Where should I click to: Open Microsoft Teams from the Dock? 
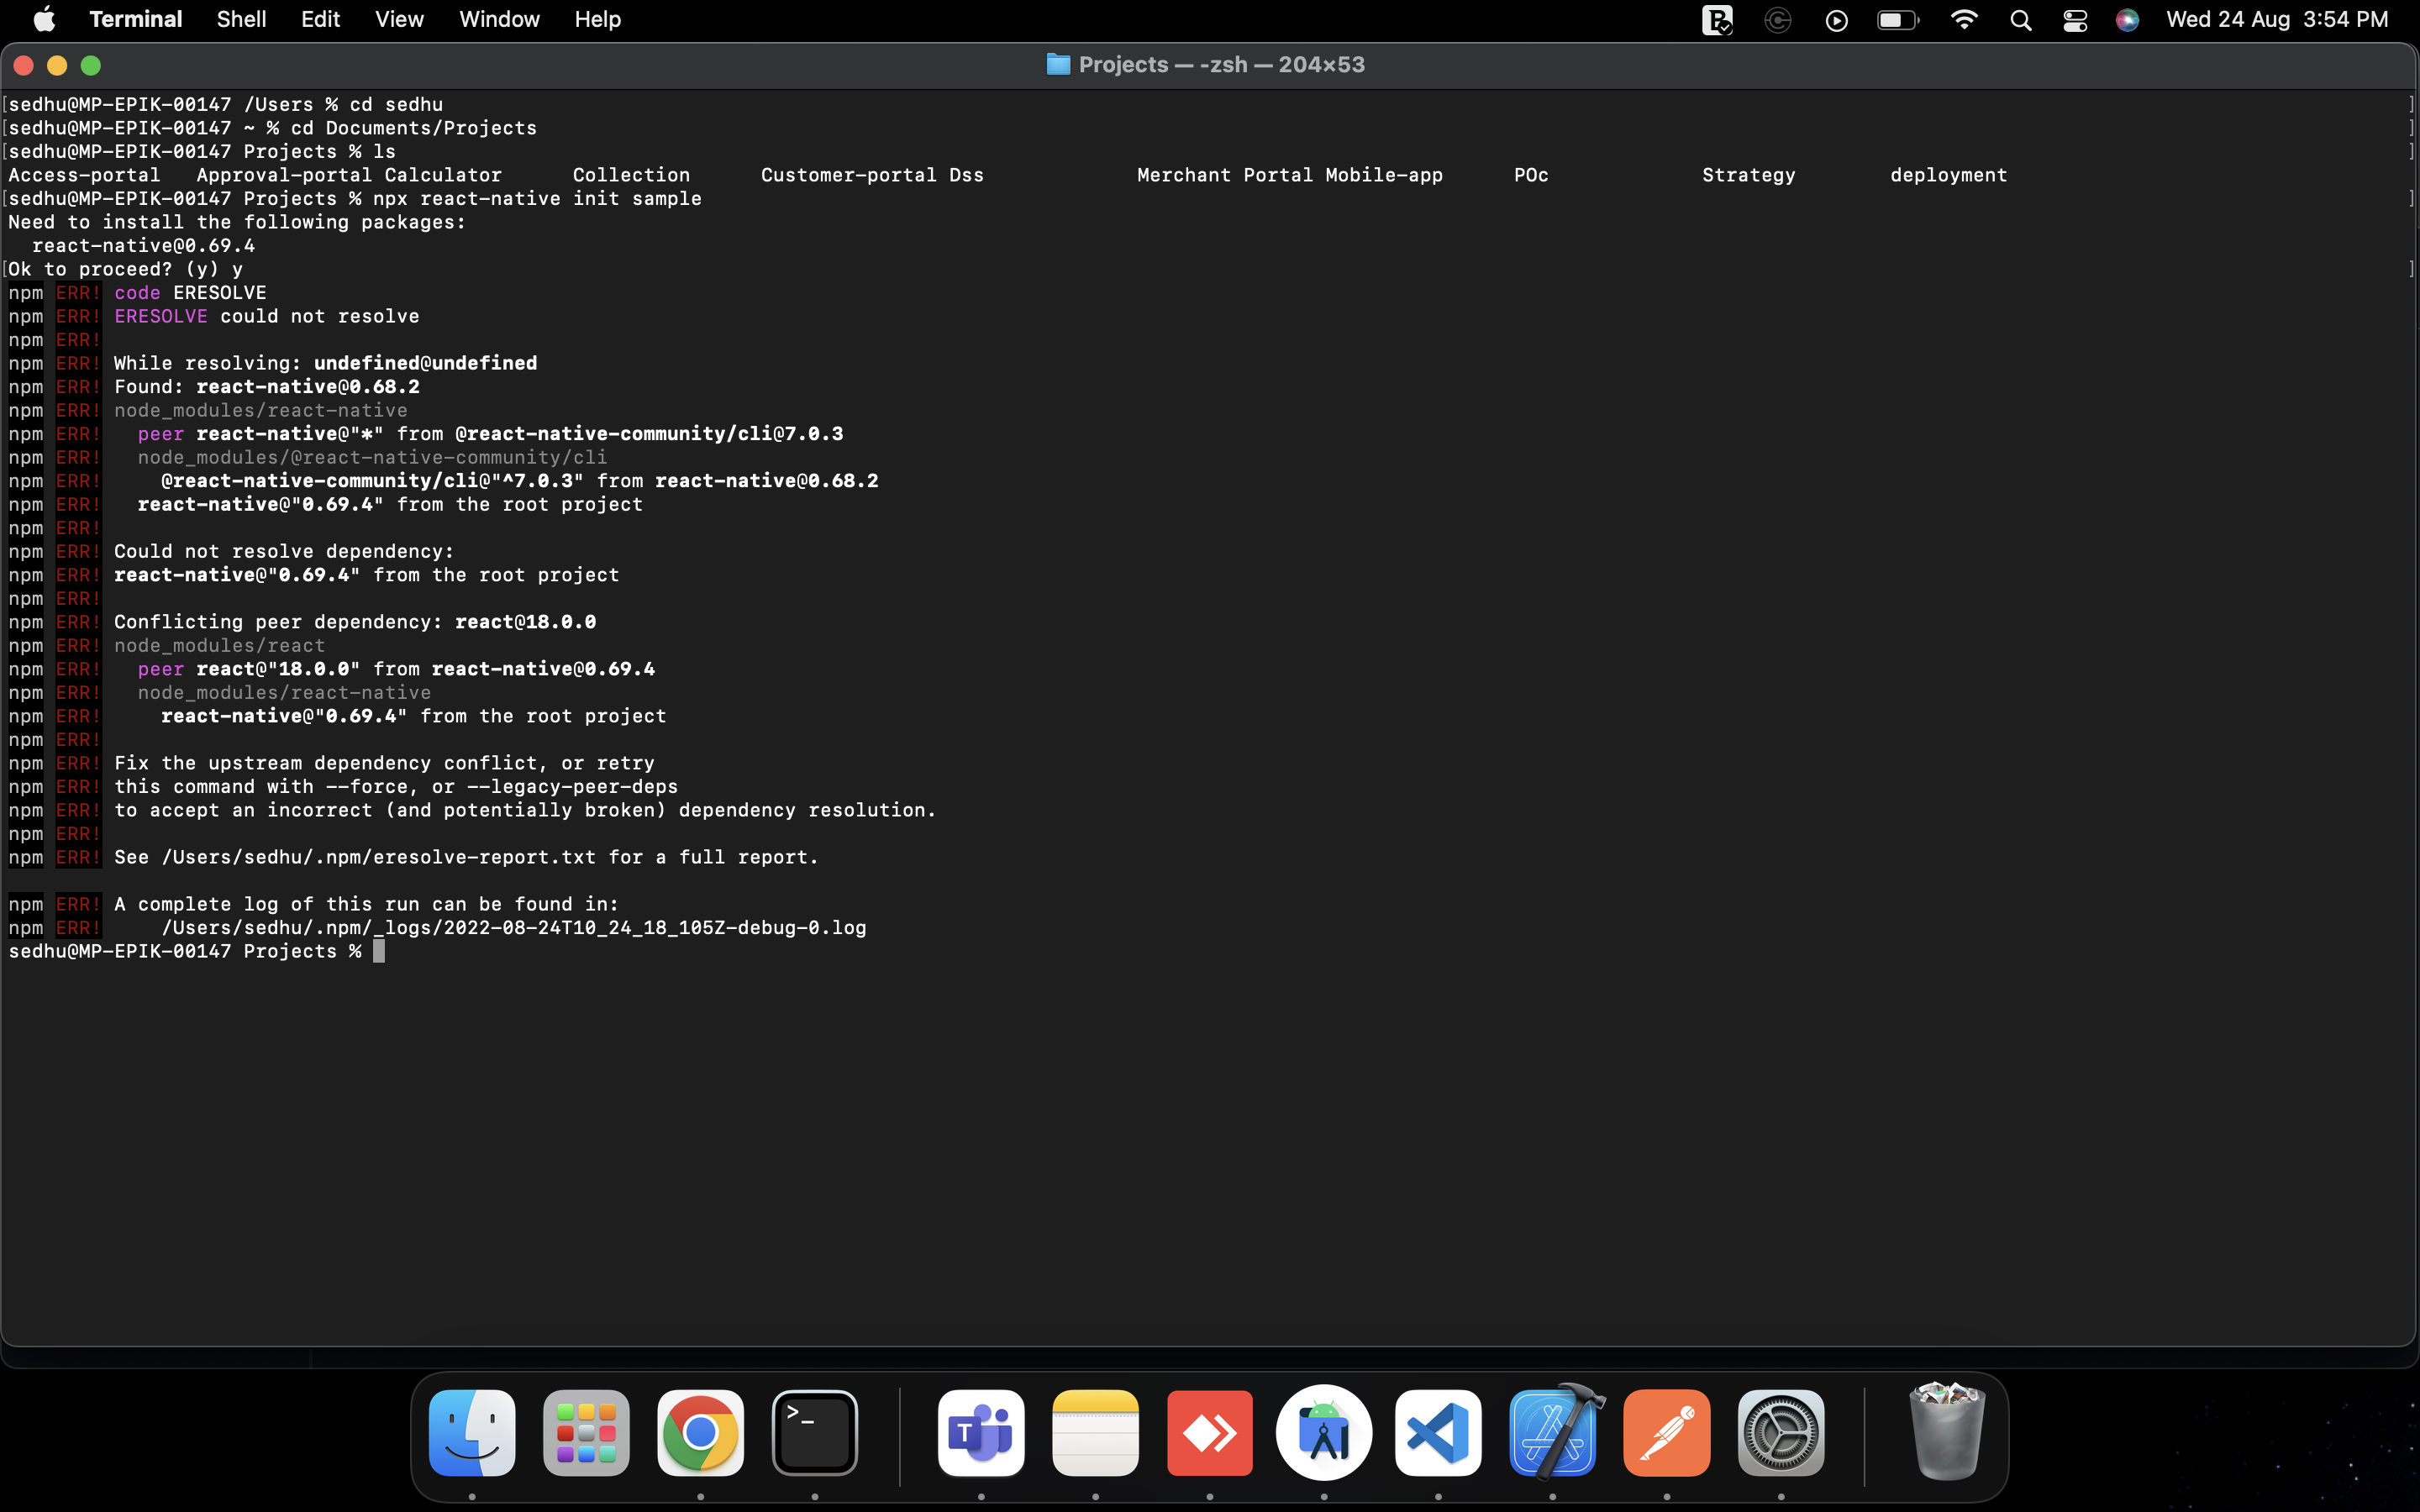click(x=981, y=1433)
